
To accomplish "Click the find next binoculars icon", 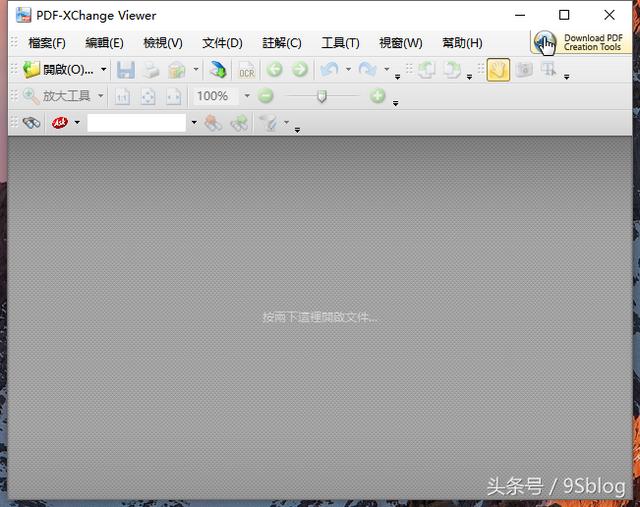I will pos(239,122).
